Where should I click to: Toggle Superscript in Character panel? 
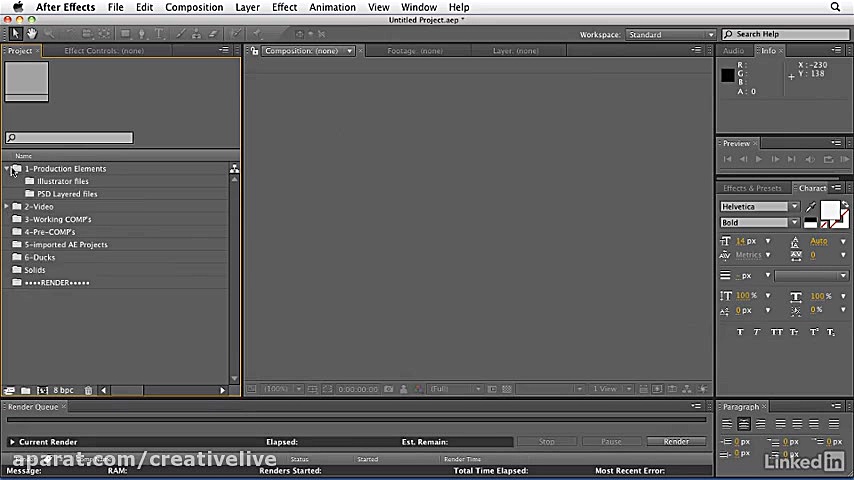[814, 332]
